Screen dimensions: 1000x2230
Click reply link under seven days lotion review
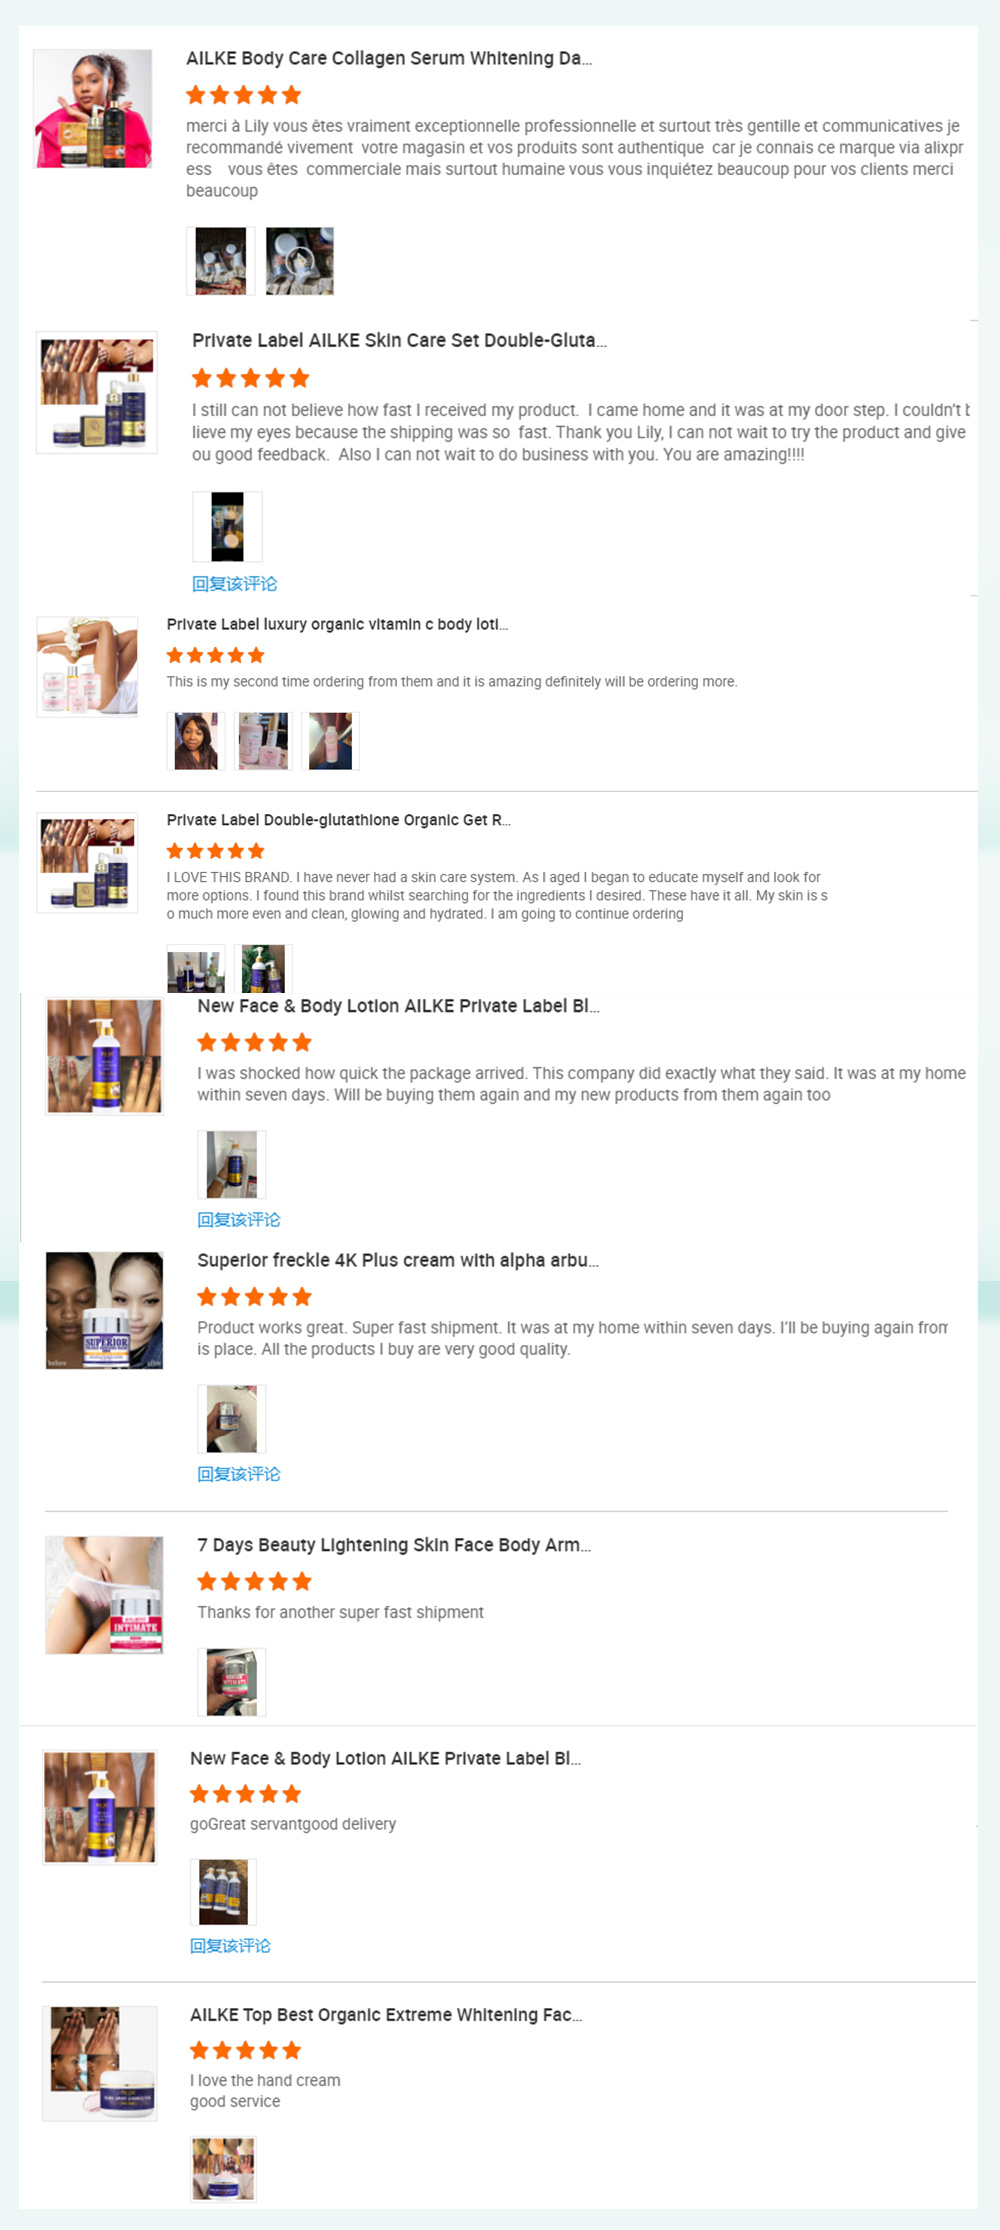coord(239,1219)
